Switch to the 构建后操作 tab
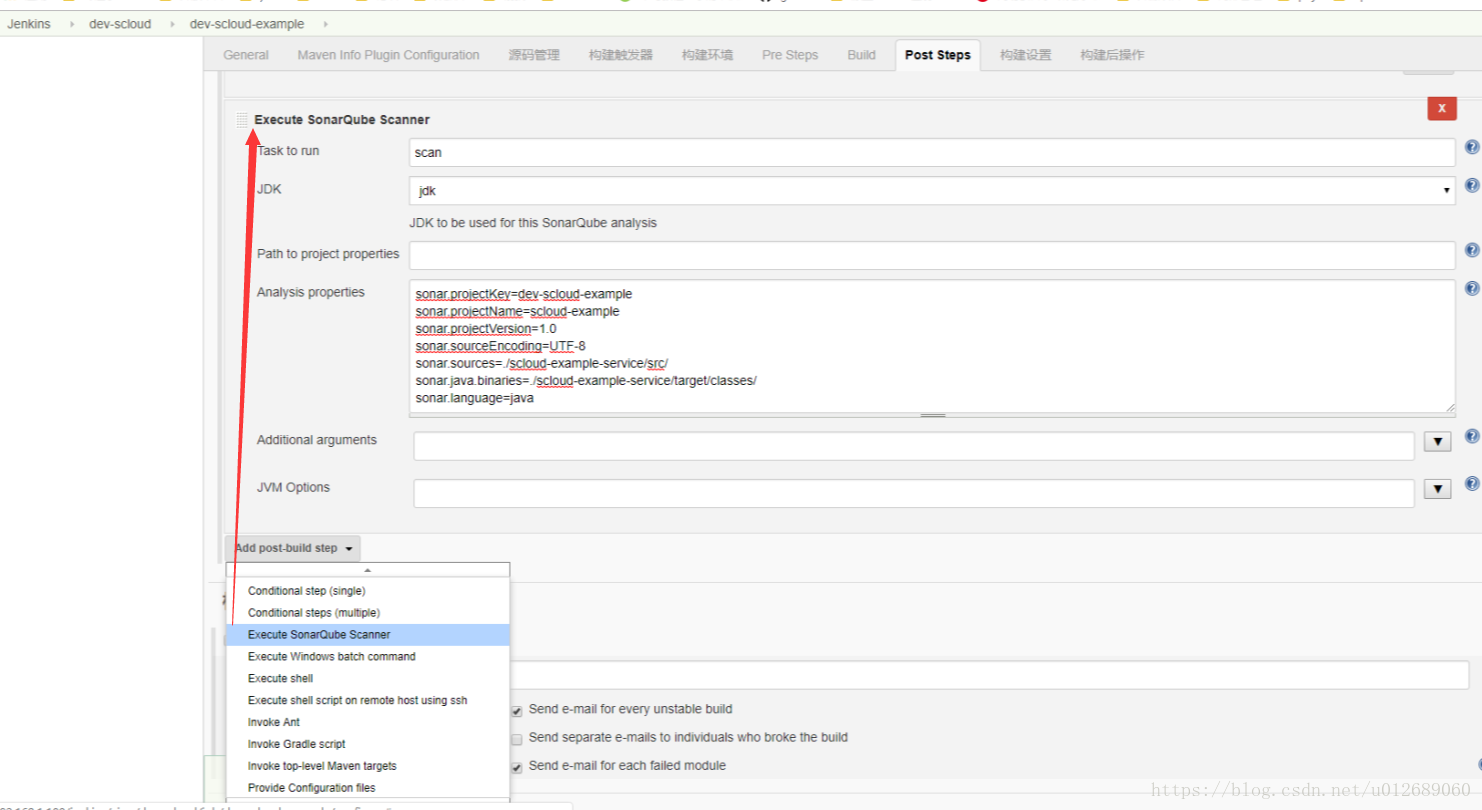Image resolution: width=1482 pixels, height=810 pixels. (1112, 55)
